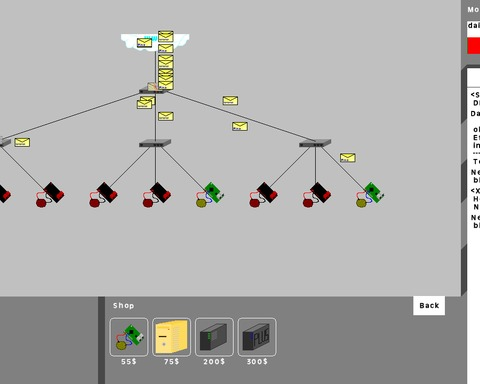
Task: Click the middle network switch
Action: pos(155,143)
